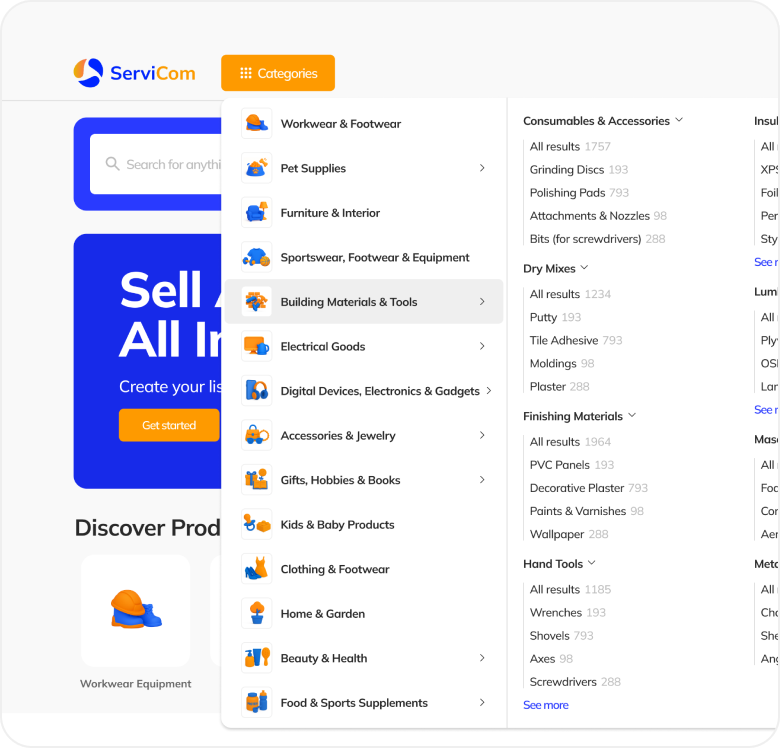Open Attachments & Nozzles 98 link

coord(598,216)
